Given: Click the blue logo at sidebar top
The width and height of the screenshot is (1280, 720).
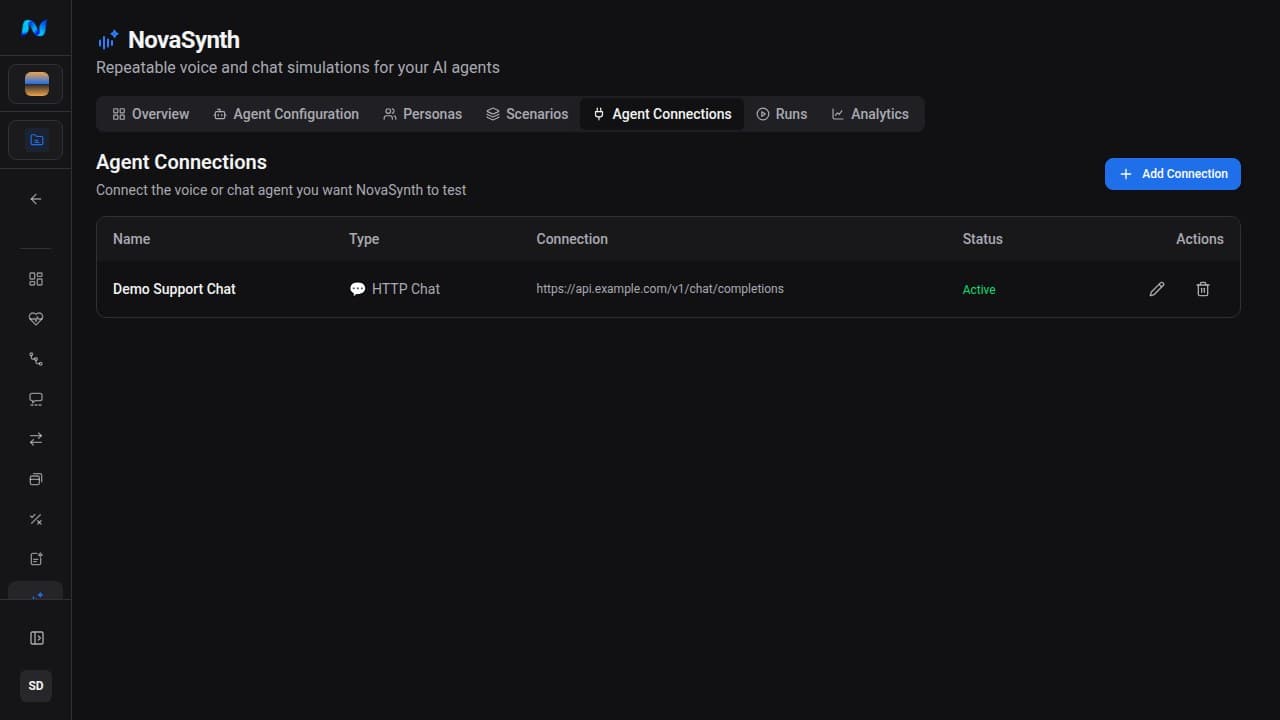Looking at the screenshot, I should point(35,28).
